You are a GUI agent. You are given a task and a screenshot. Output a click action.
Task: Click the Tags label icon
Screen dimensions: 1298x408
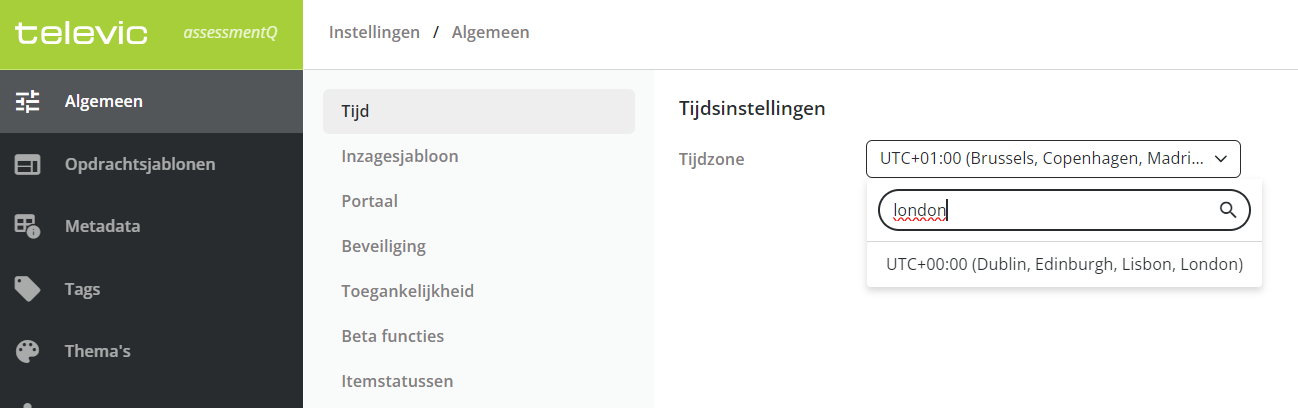[x=27, y=289]
